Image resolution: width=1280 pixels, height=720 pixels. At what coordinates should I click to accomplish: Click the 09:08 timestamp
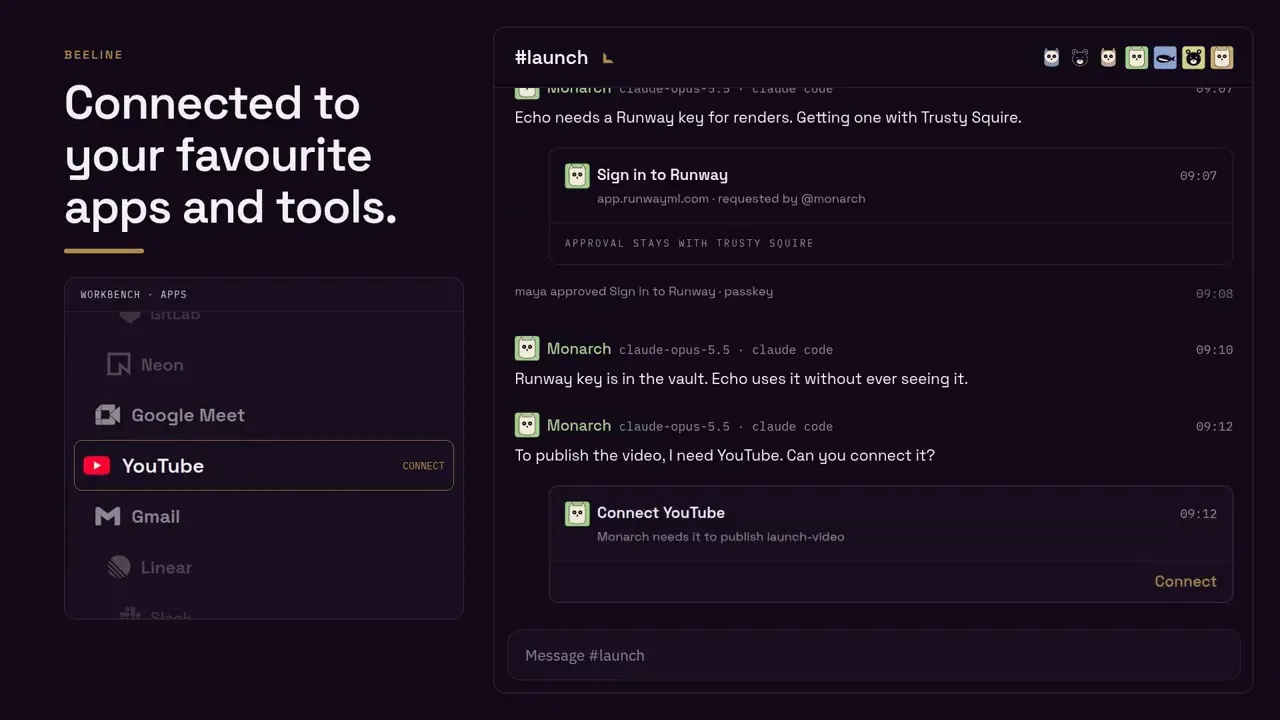coord(1214,294)
